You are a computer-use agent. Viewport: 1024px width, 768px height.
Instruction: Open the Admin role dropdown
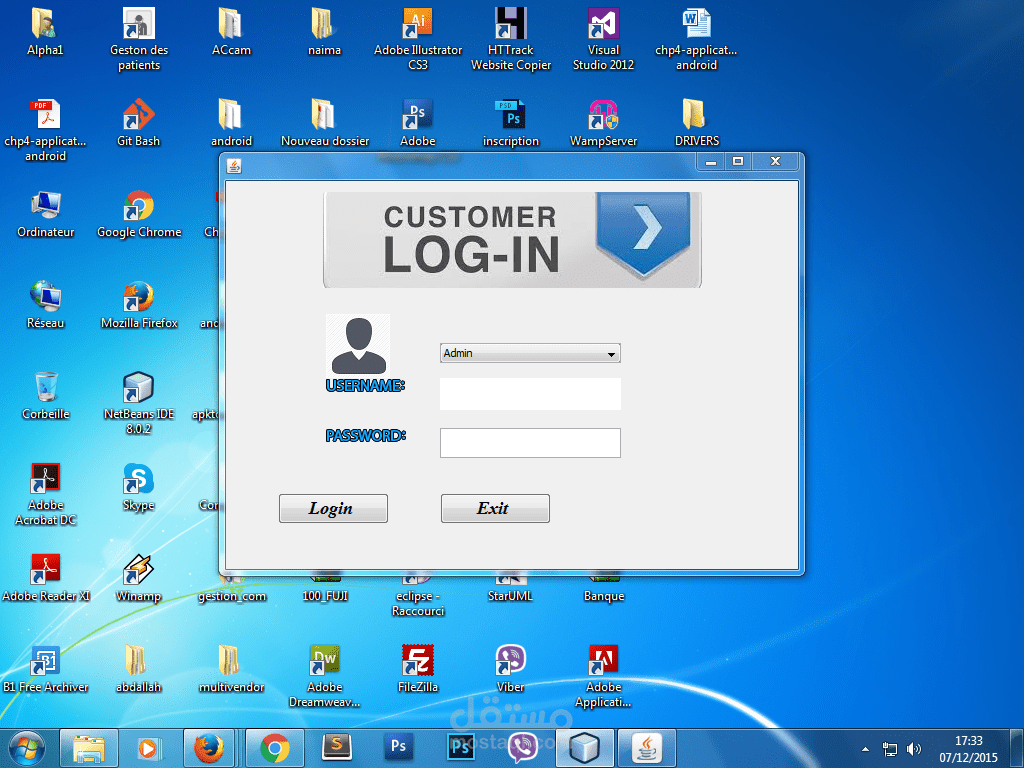530,353
